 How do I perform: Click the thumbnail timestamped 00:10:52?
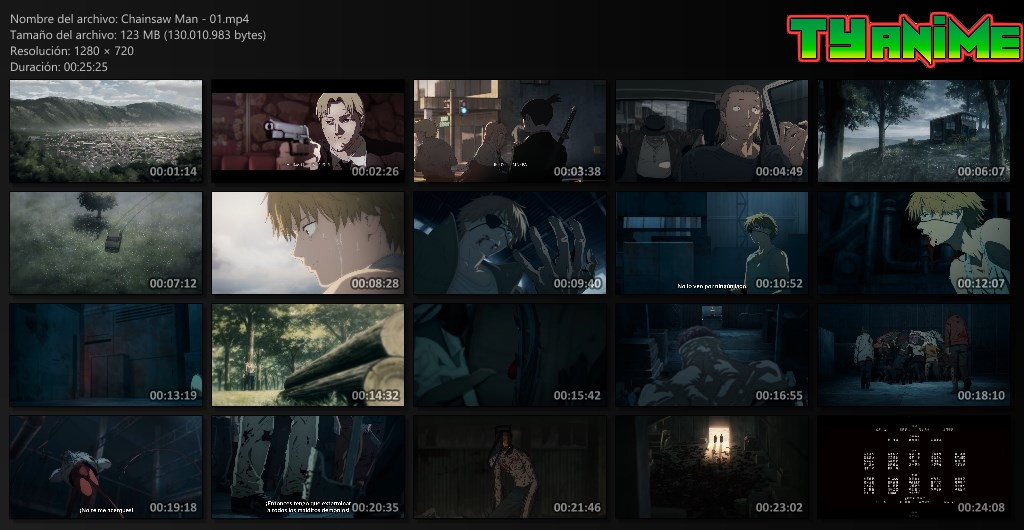[x=712, y=243]
